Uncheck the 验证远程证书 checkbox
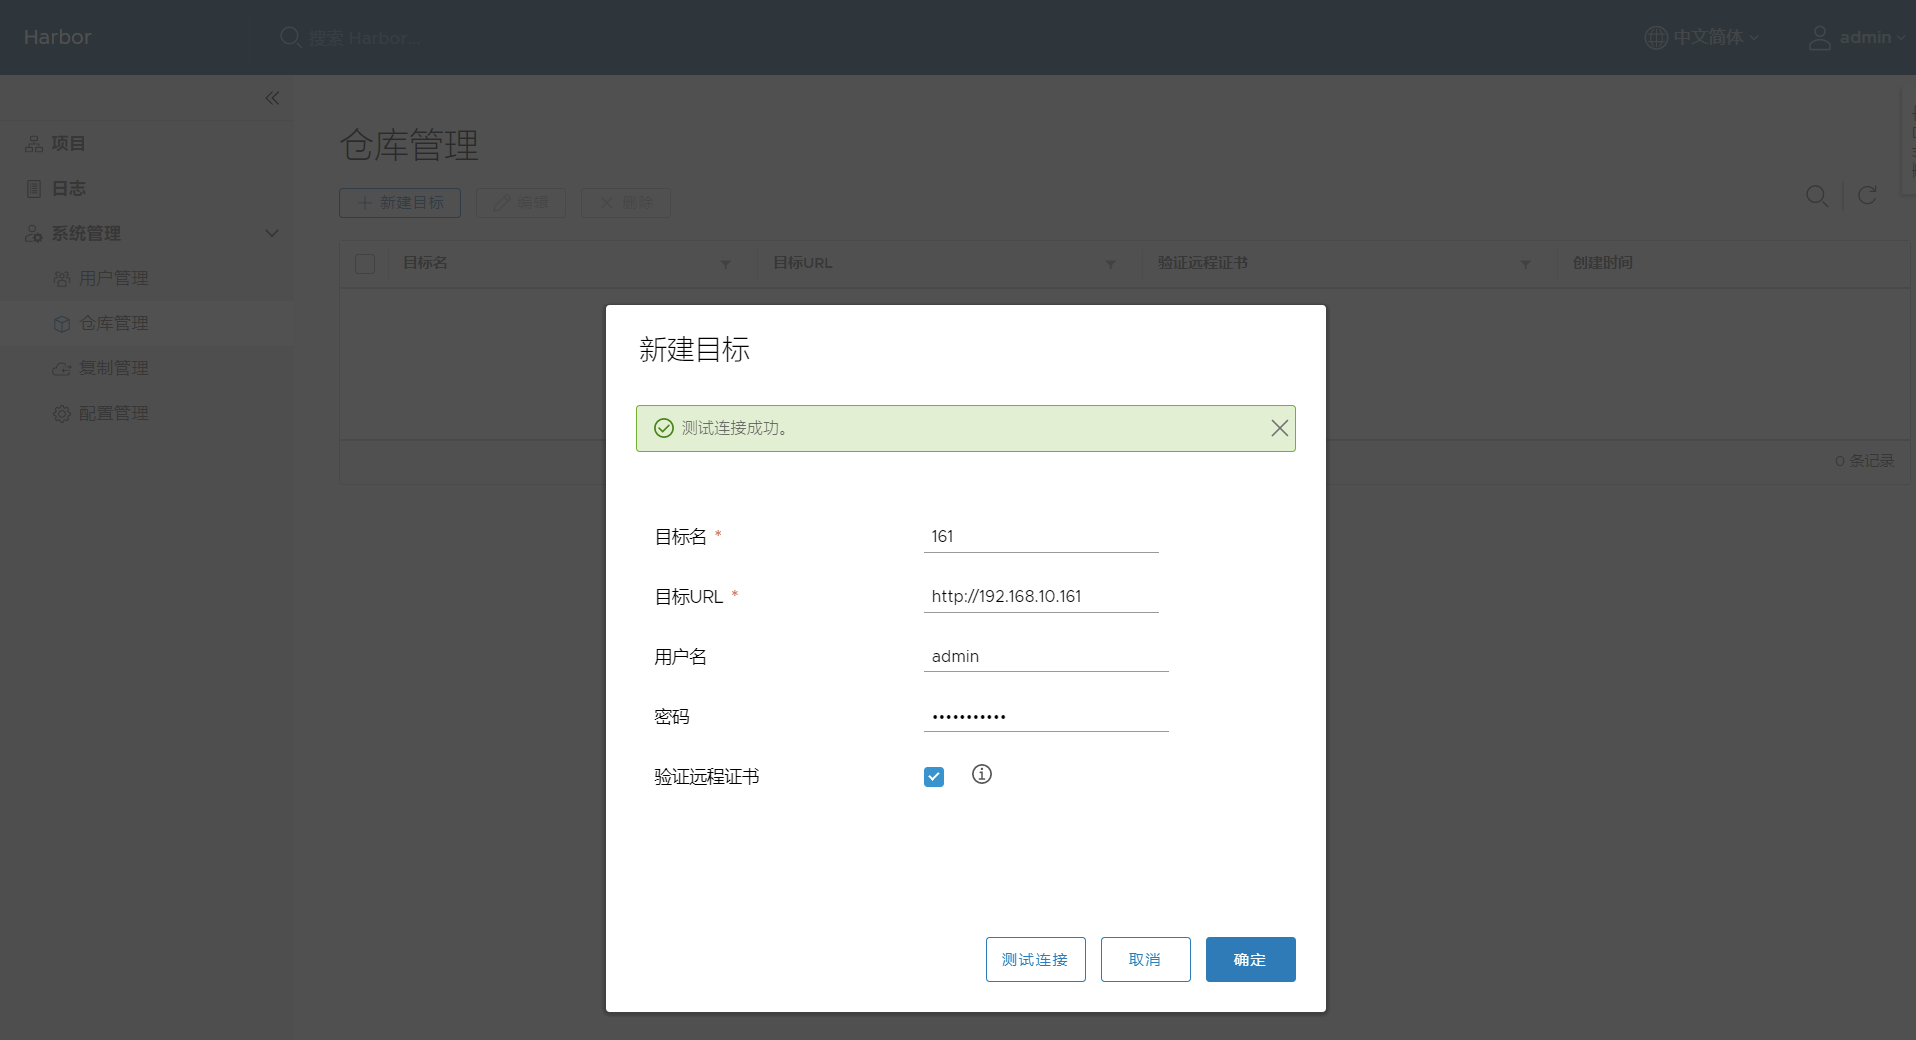Viewport: 1916px width, 1040px height. click(x=934, y=777)
